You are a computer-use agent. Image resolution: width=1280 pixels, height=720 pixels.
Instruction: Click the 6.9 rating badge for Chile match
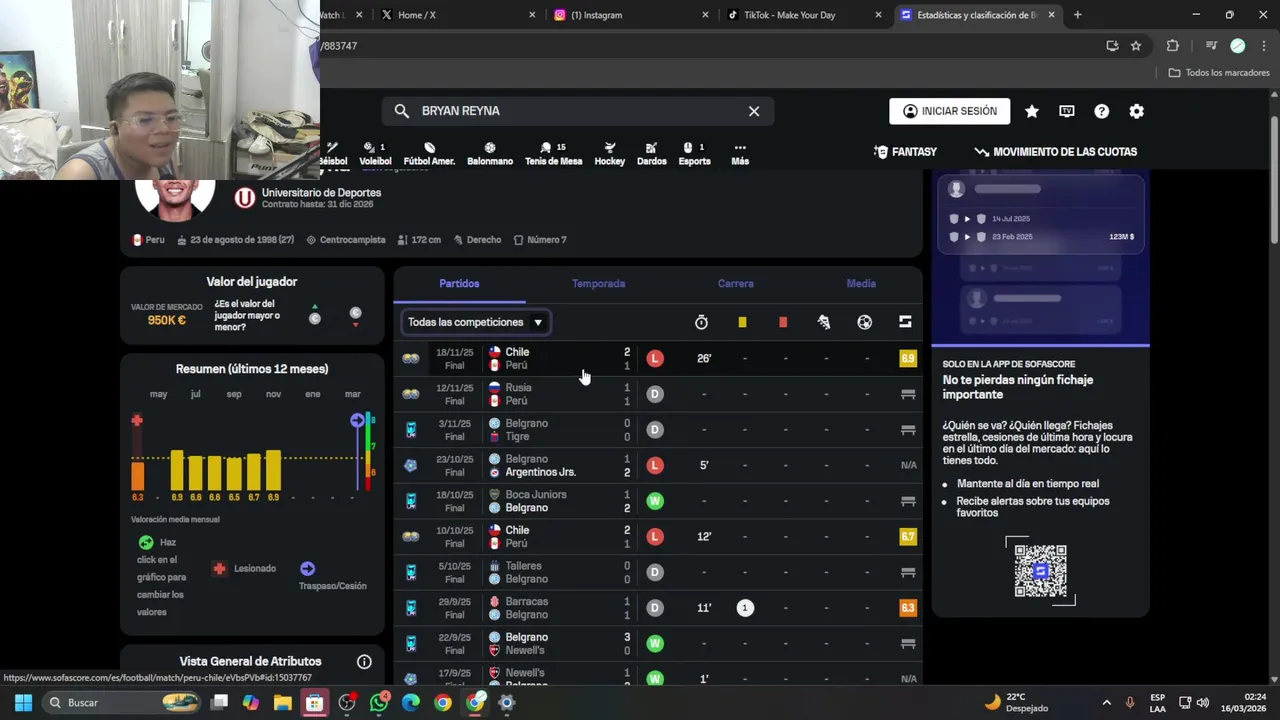[x=908, y=358]
